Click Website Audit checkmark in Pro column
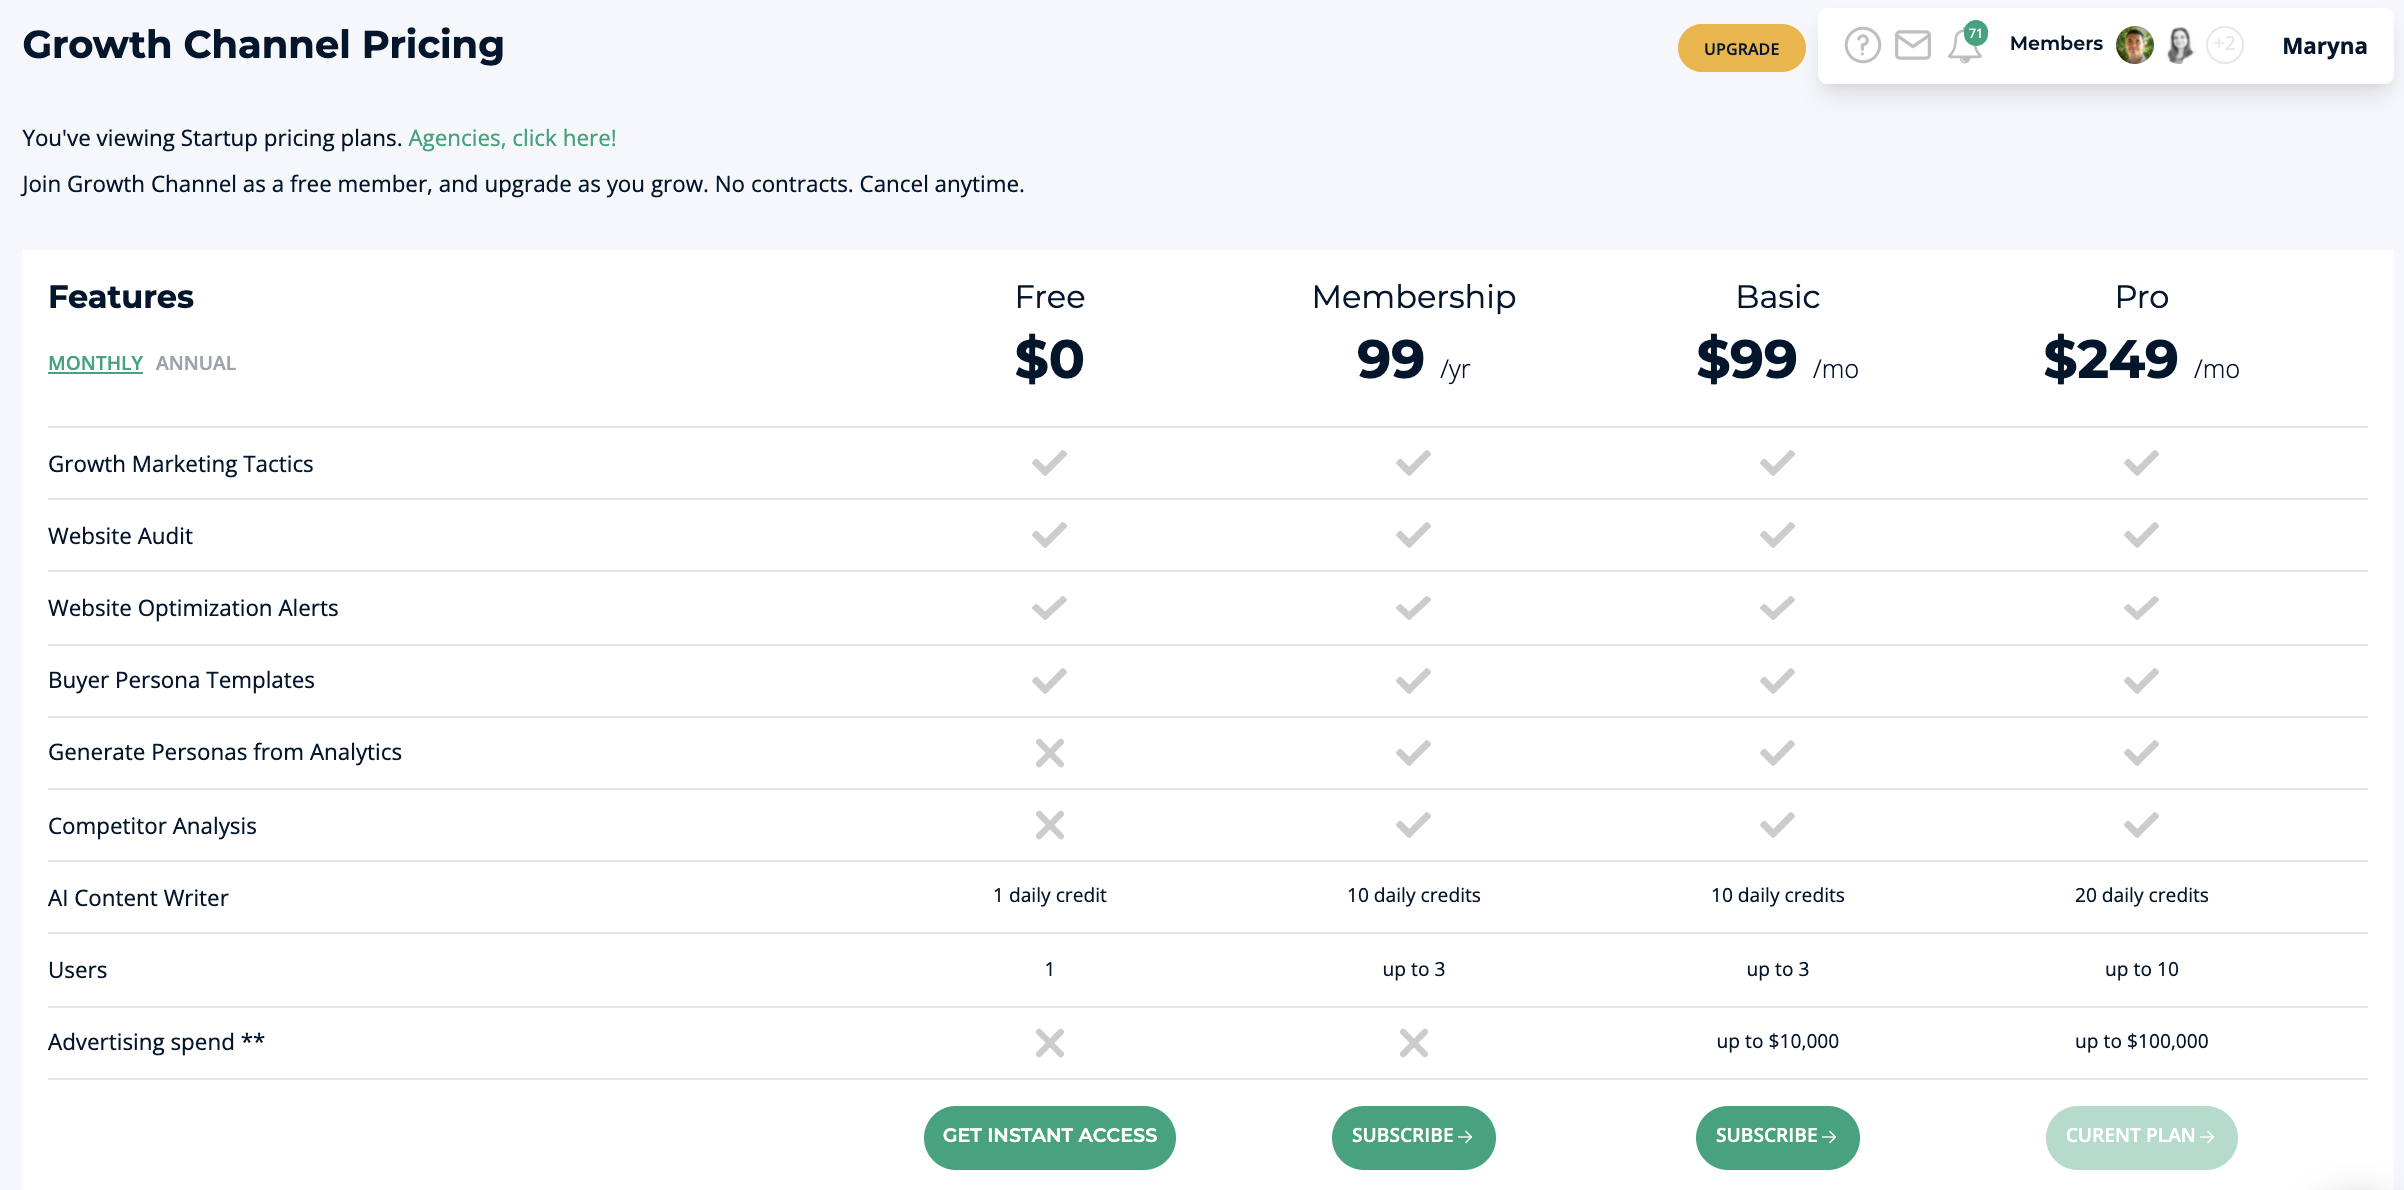This screenshot has width=2404, height=1190. point(2141,535)
